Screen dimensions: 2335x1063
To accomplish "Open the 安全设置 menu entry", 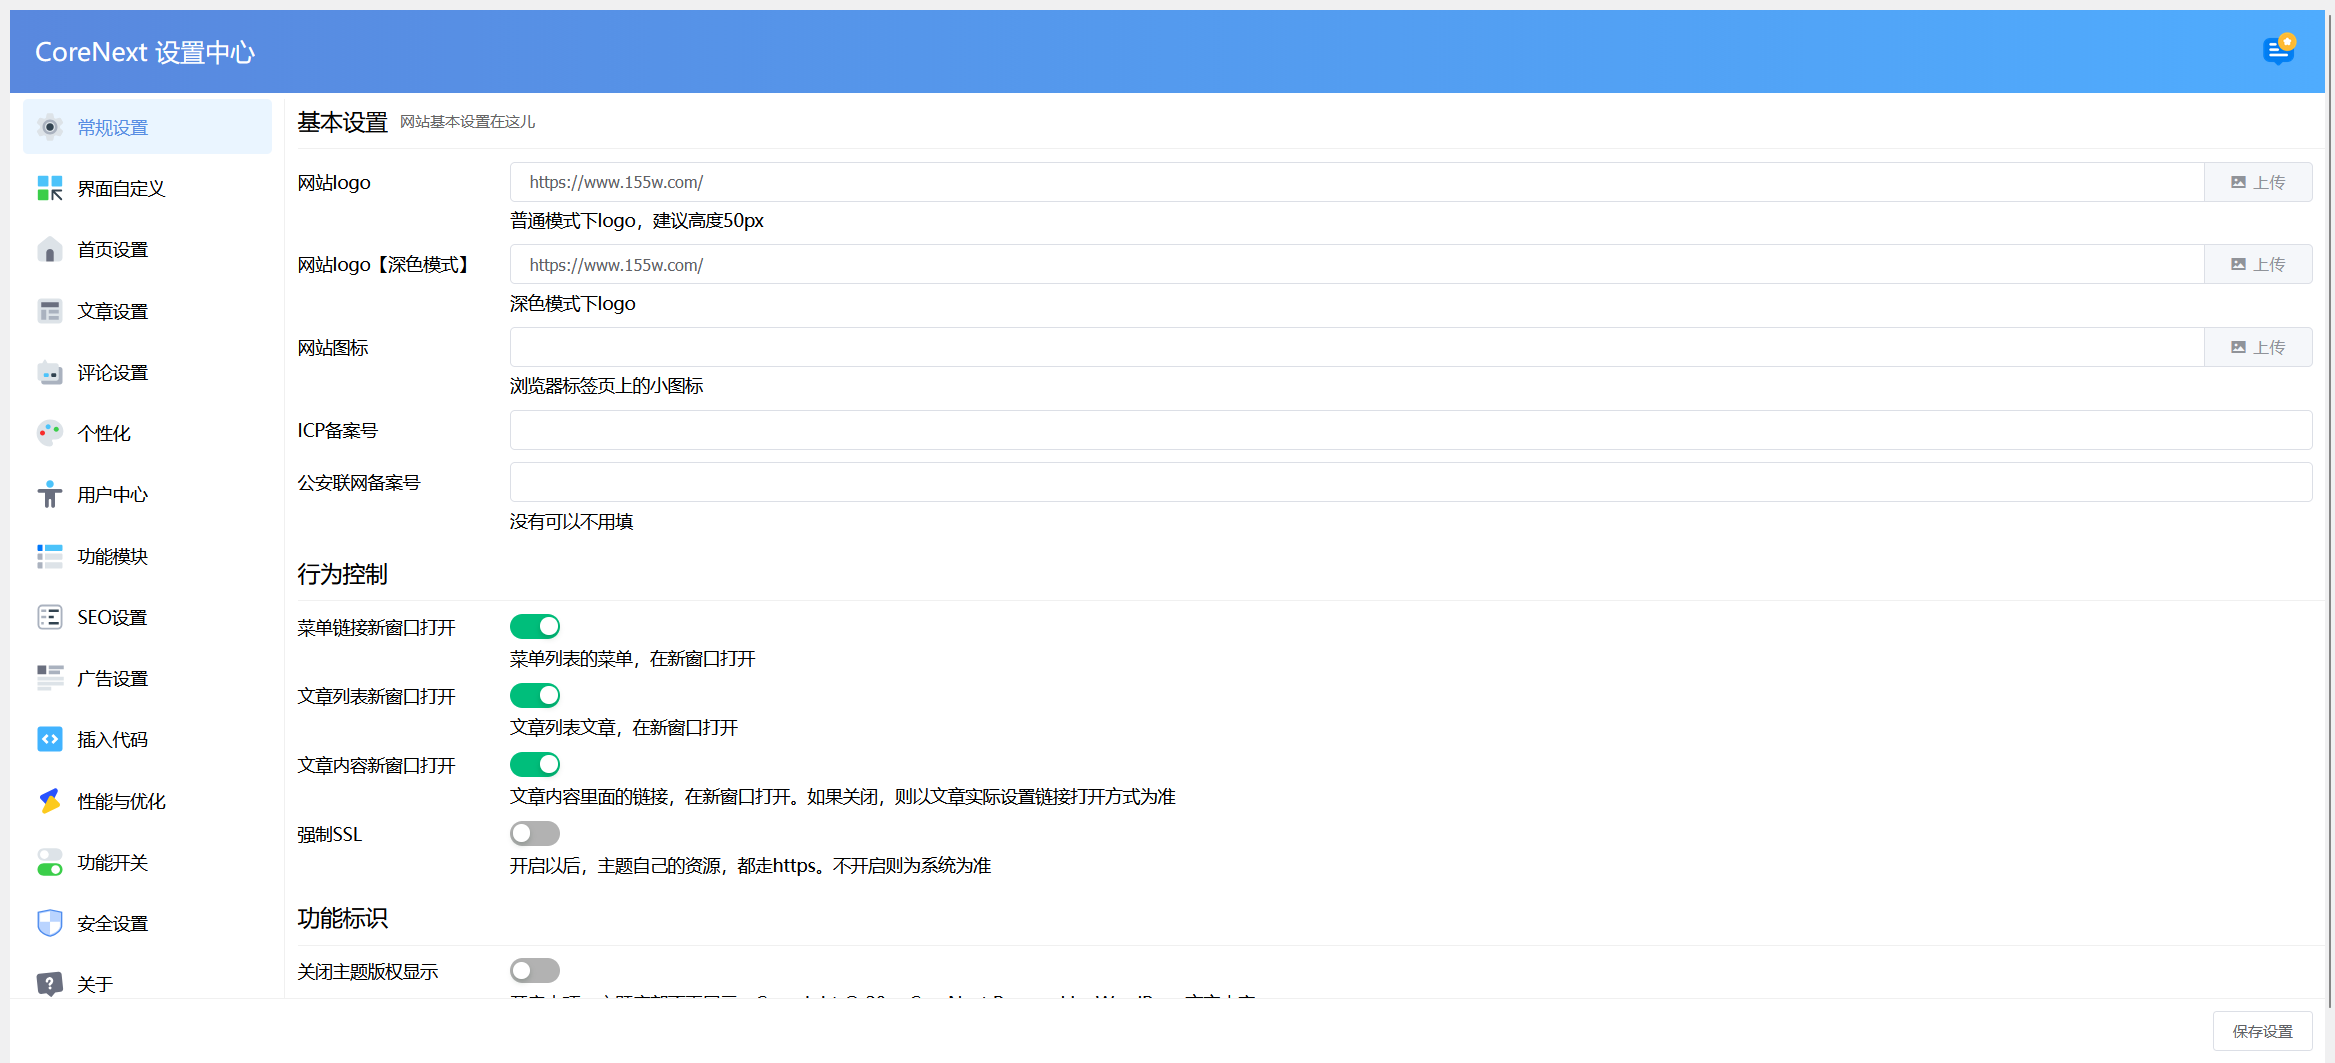I will (111, 922).
